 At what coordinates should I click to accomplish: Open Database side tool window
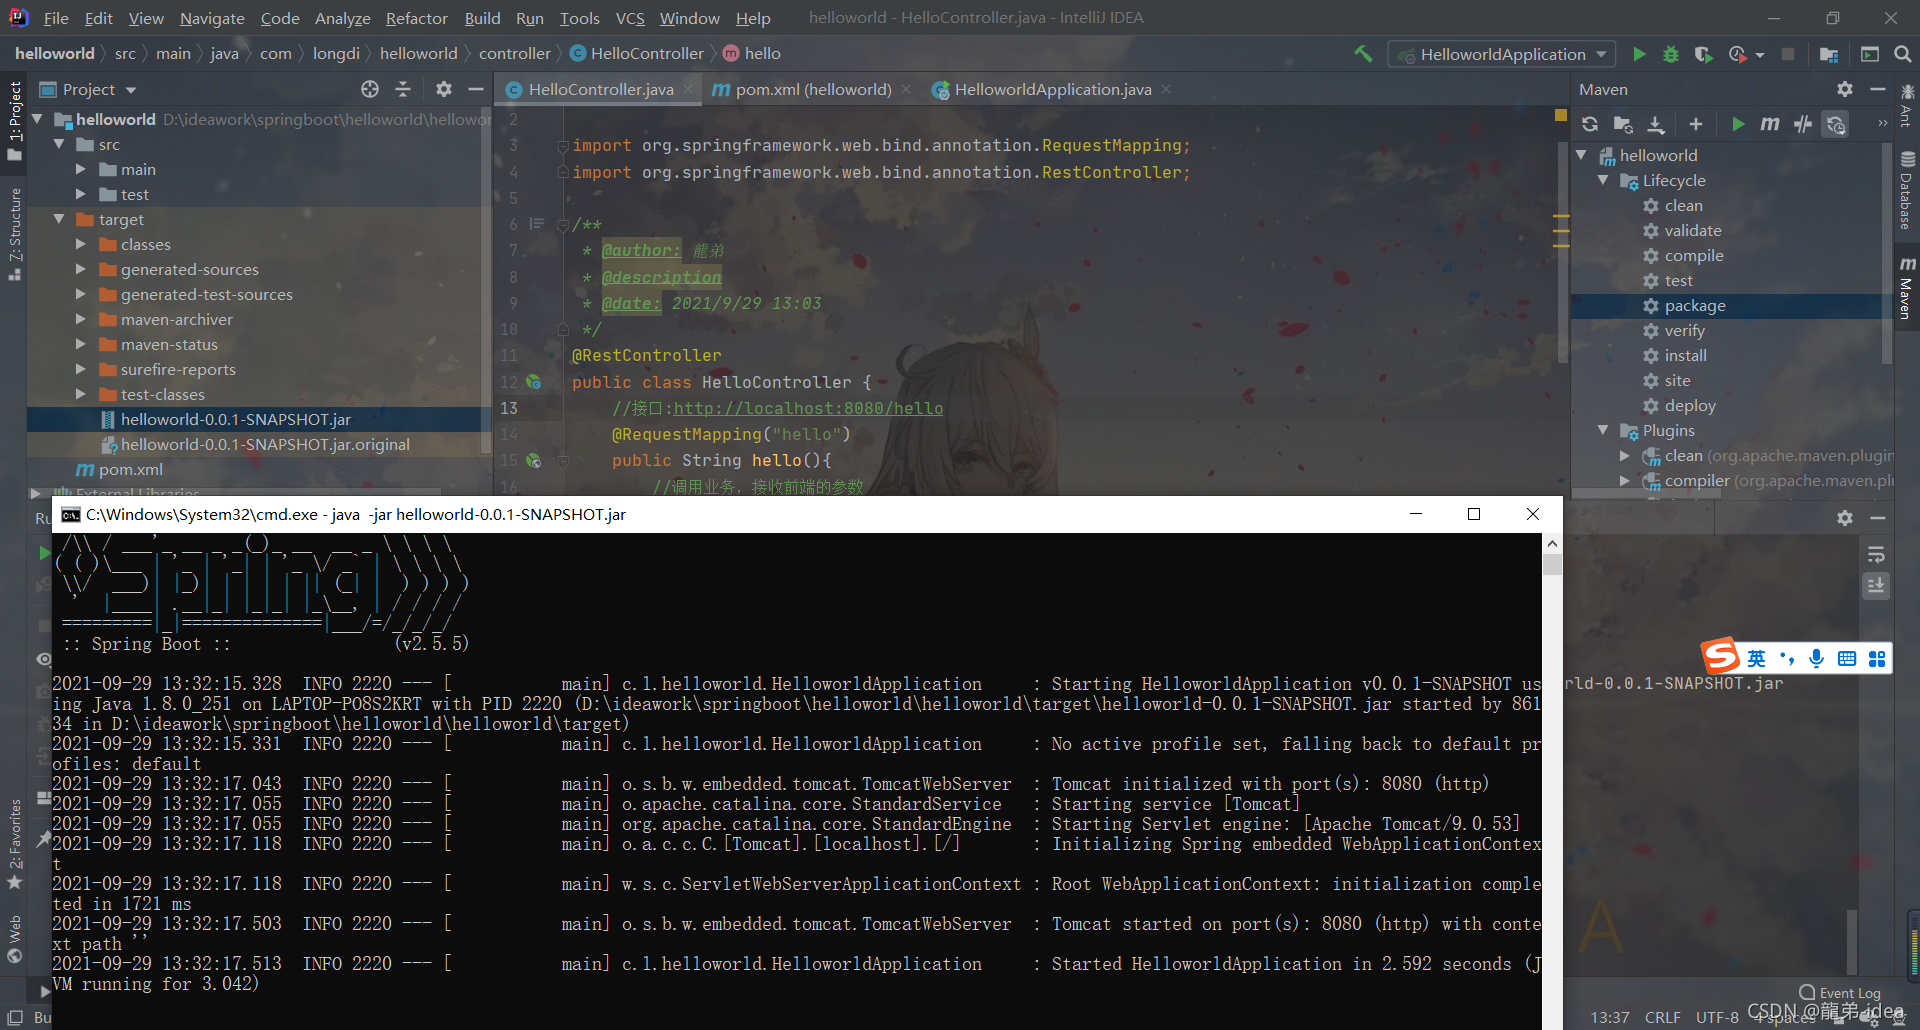[1906, 191]
